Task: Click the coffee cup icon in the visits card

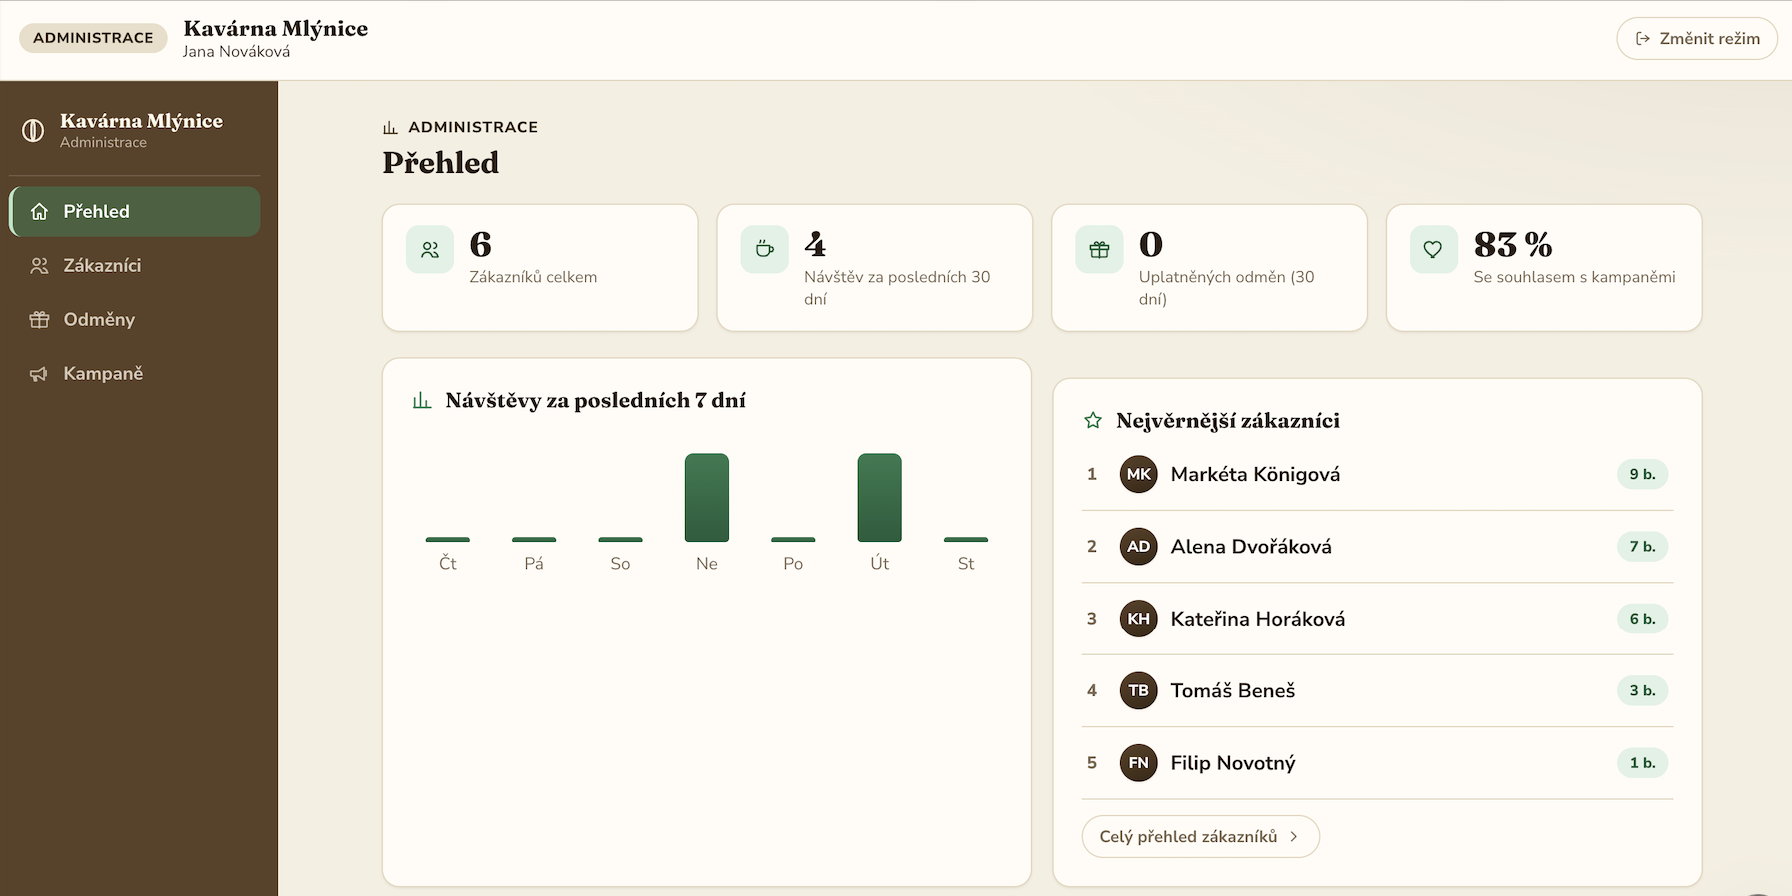Action: click(765, 250)
